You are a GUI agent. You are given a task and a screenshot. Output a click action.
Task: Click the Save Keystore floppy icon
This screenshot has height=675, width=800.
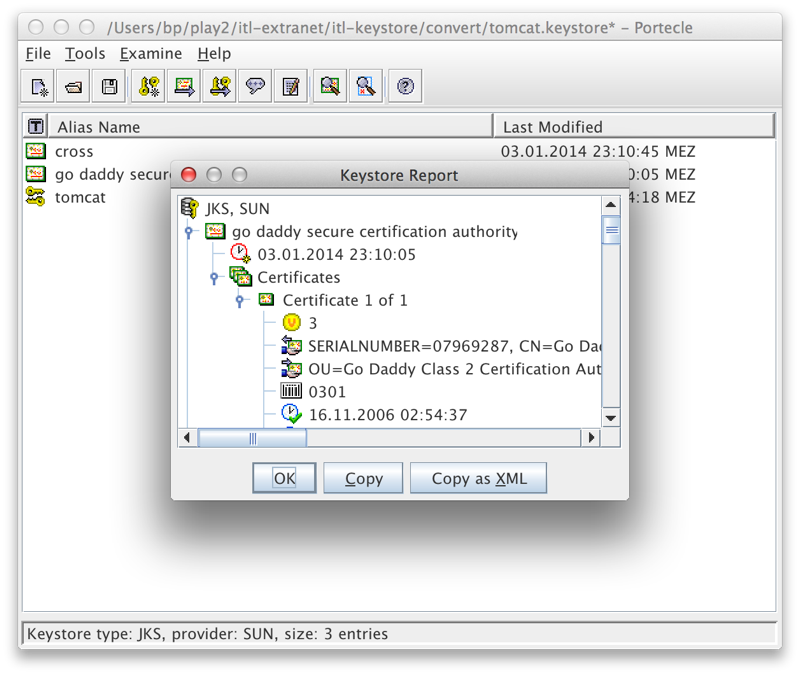[x=109, y=86]
